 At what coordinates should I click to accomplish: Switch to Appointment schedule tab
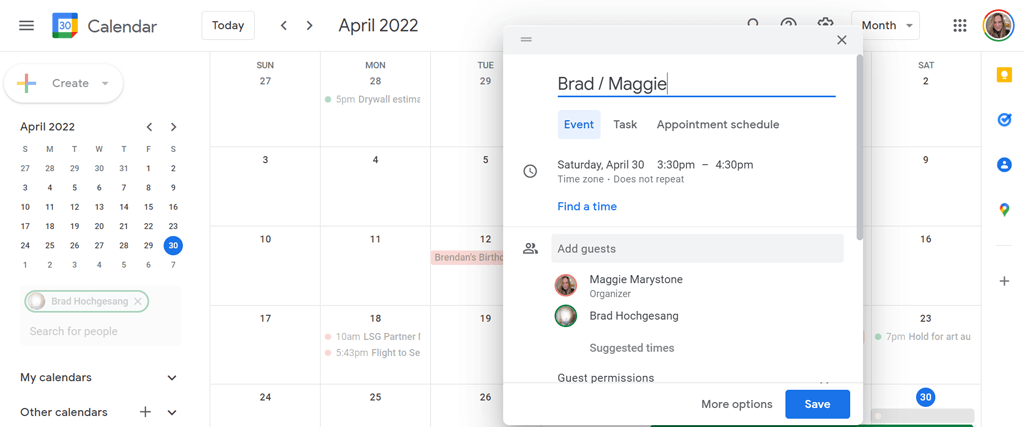pyautogui.click(x=717, y=125)
